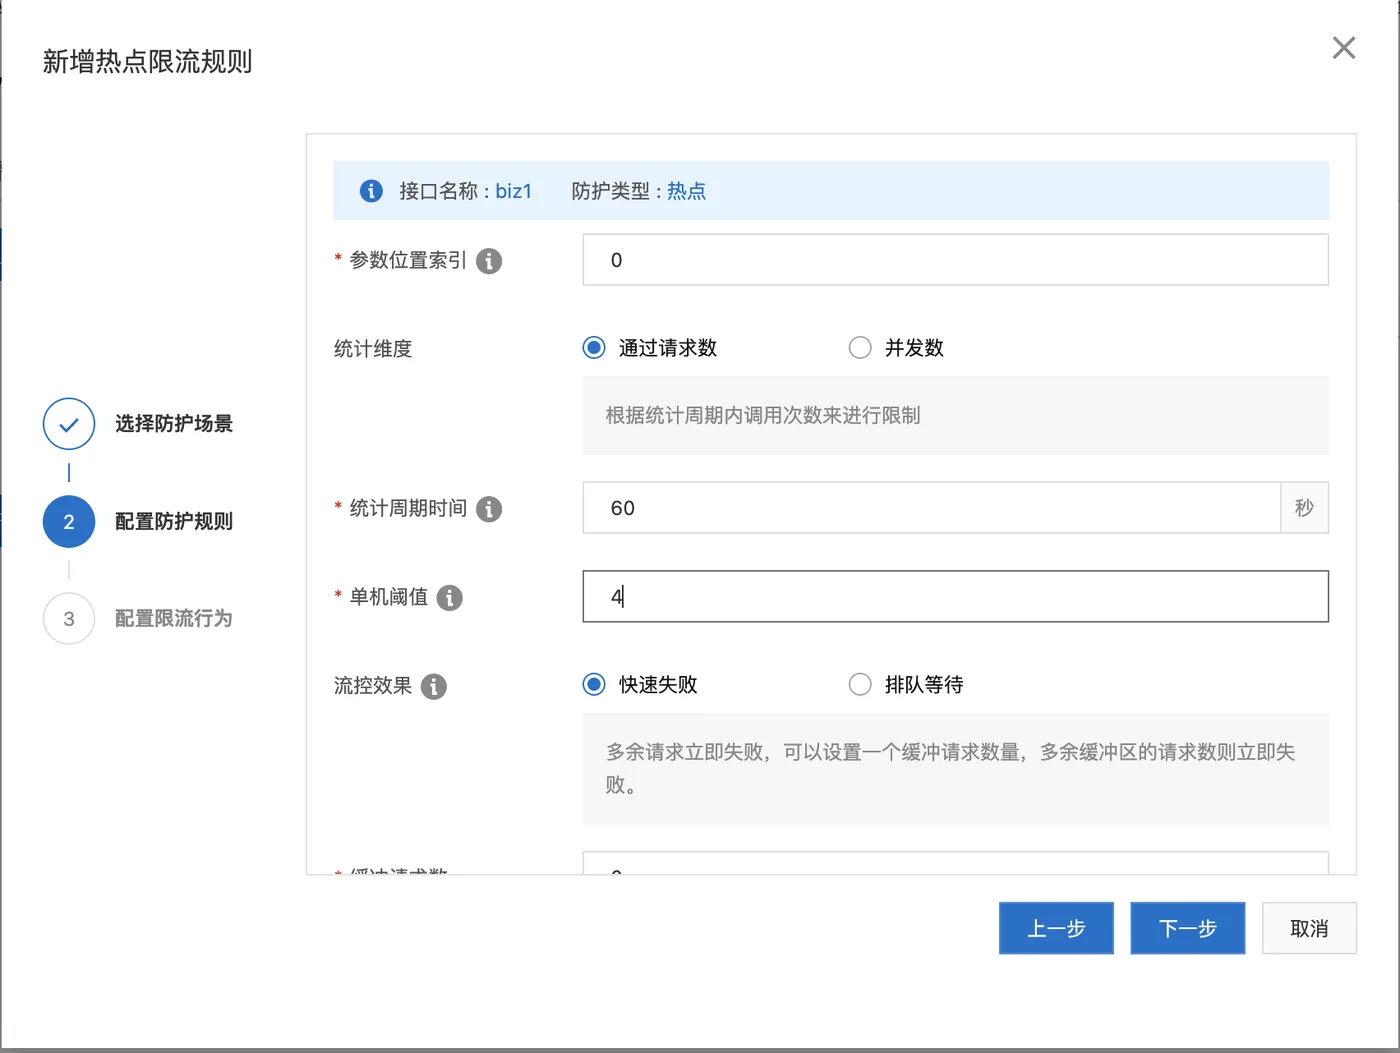
Task: Click info icon next to 参数位置索引
Action: [x=489, y=261]
